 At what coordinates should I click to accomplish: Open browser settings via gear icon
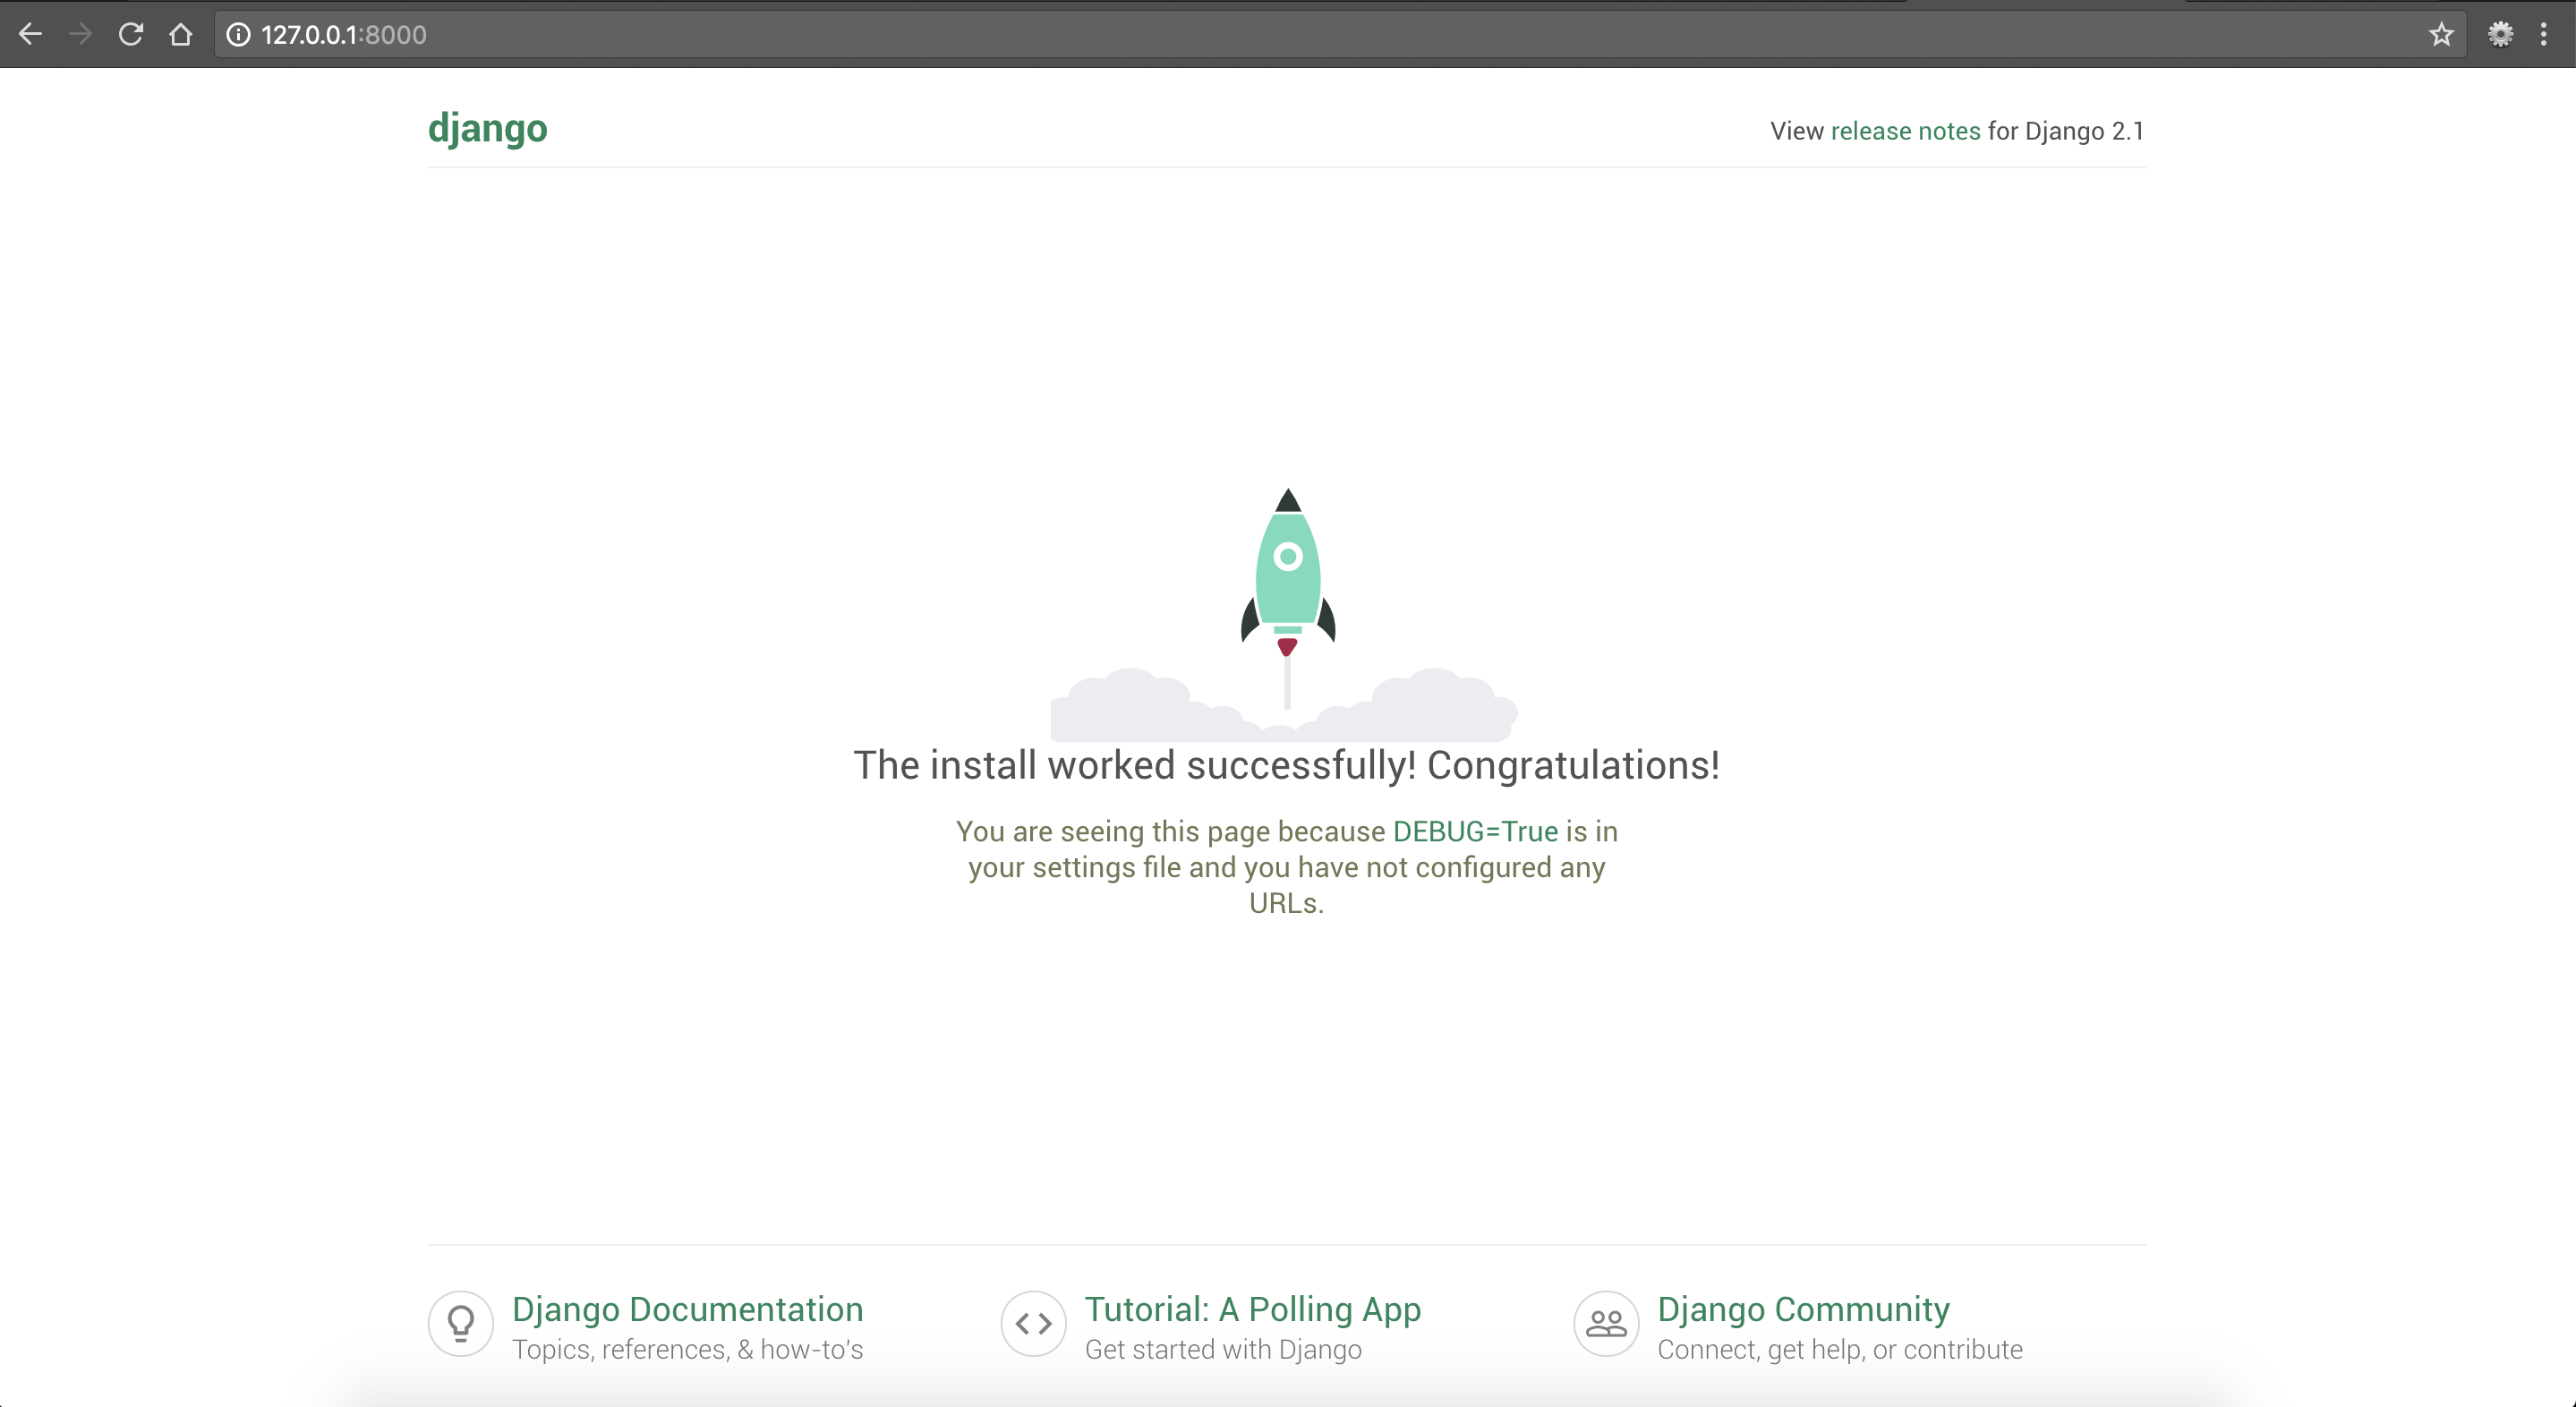(2500, 34)
